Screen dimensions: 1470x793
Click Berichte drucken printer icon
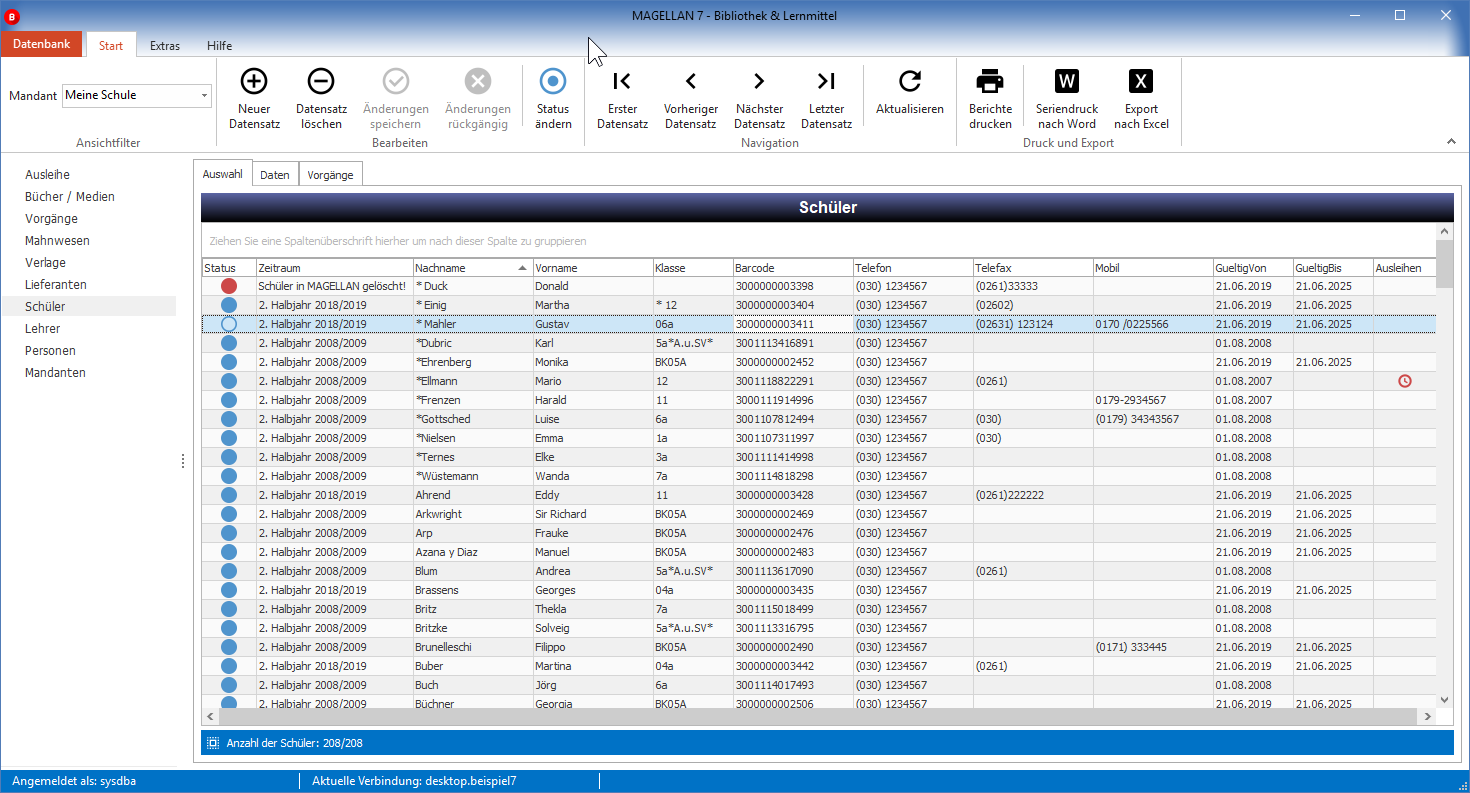pyautogui.click(x=990, y=81)
